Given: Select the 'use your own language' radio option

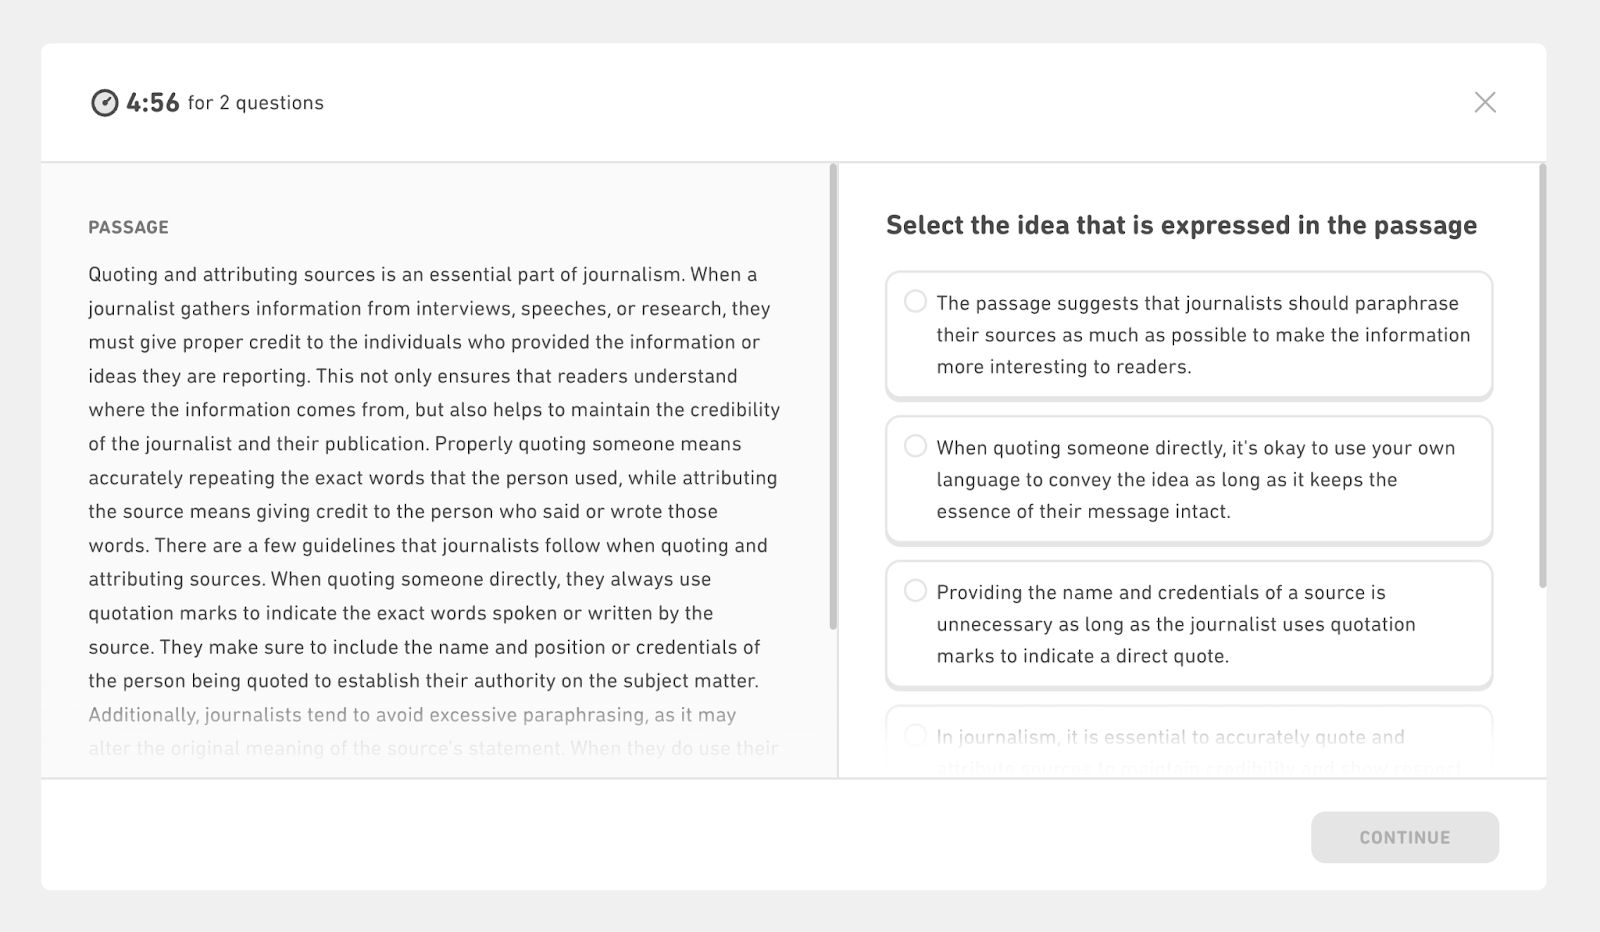Looking at the screenshot, I should click(x=915, y=446).
